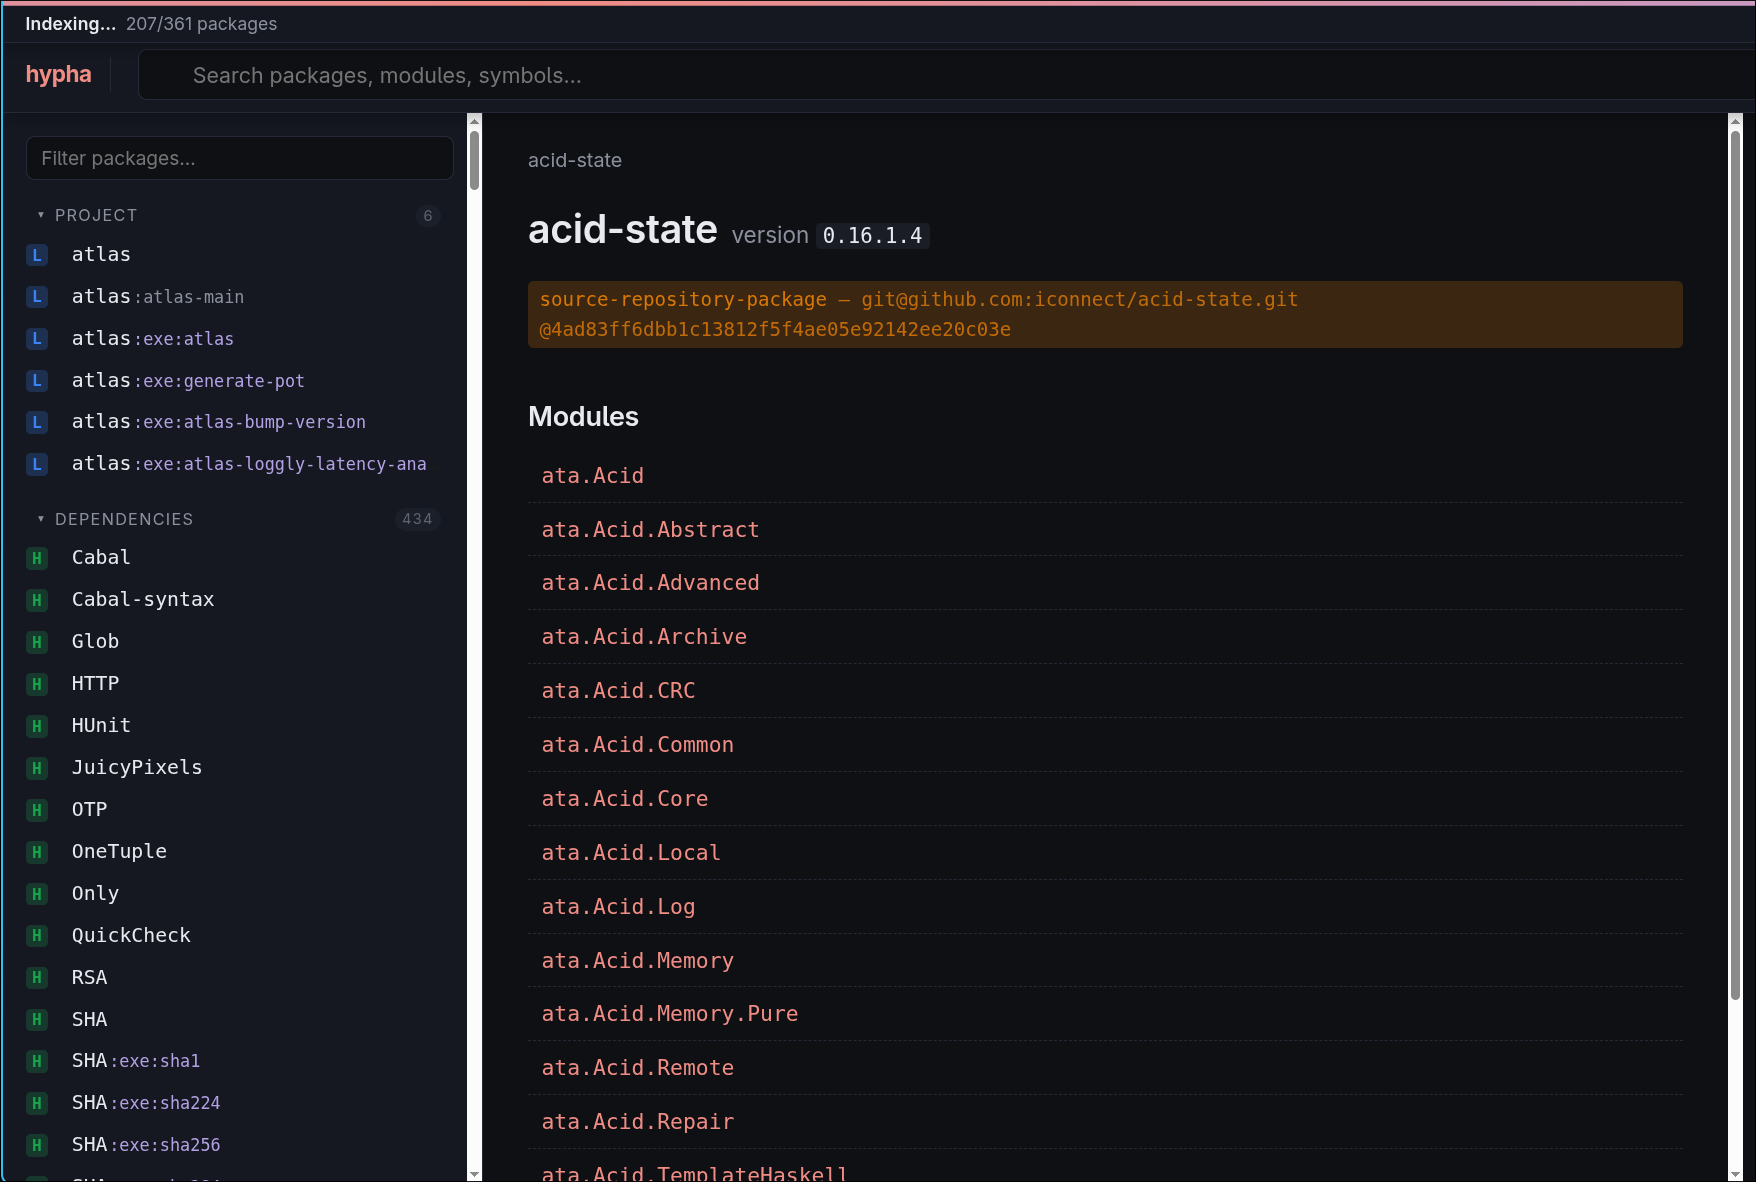
Task: Click the H badge beside QuickCheck
Action: point(37,936)
